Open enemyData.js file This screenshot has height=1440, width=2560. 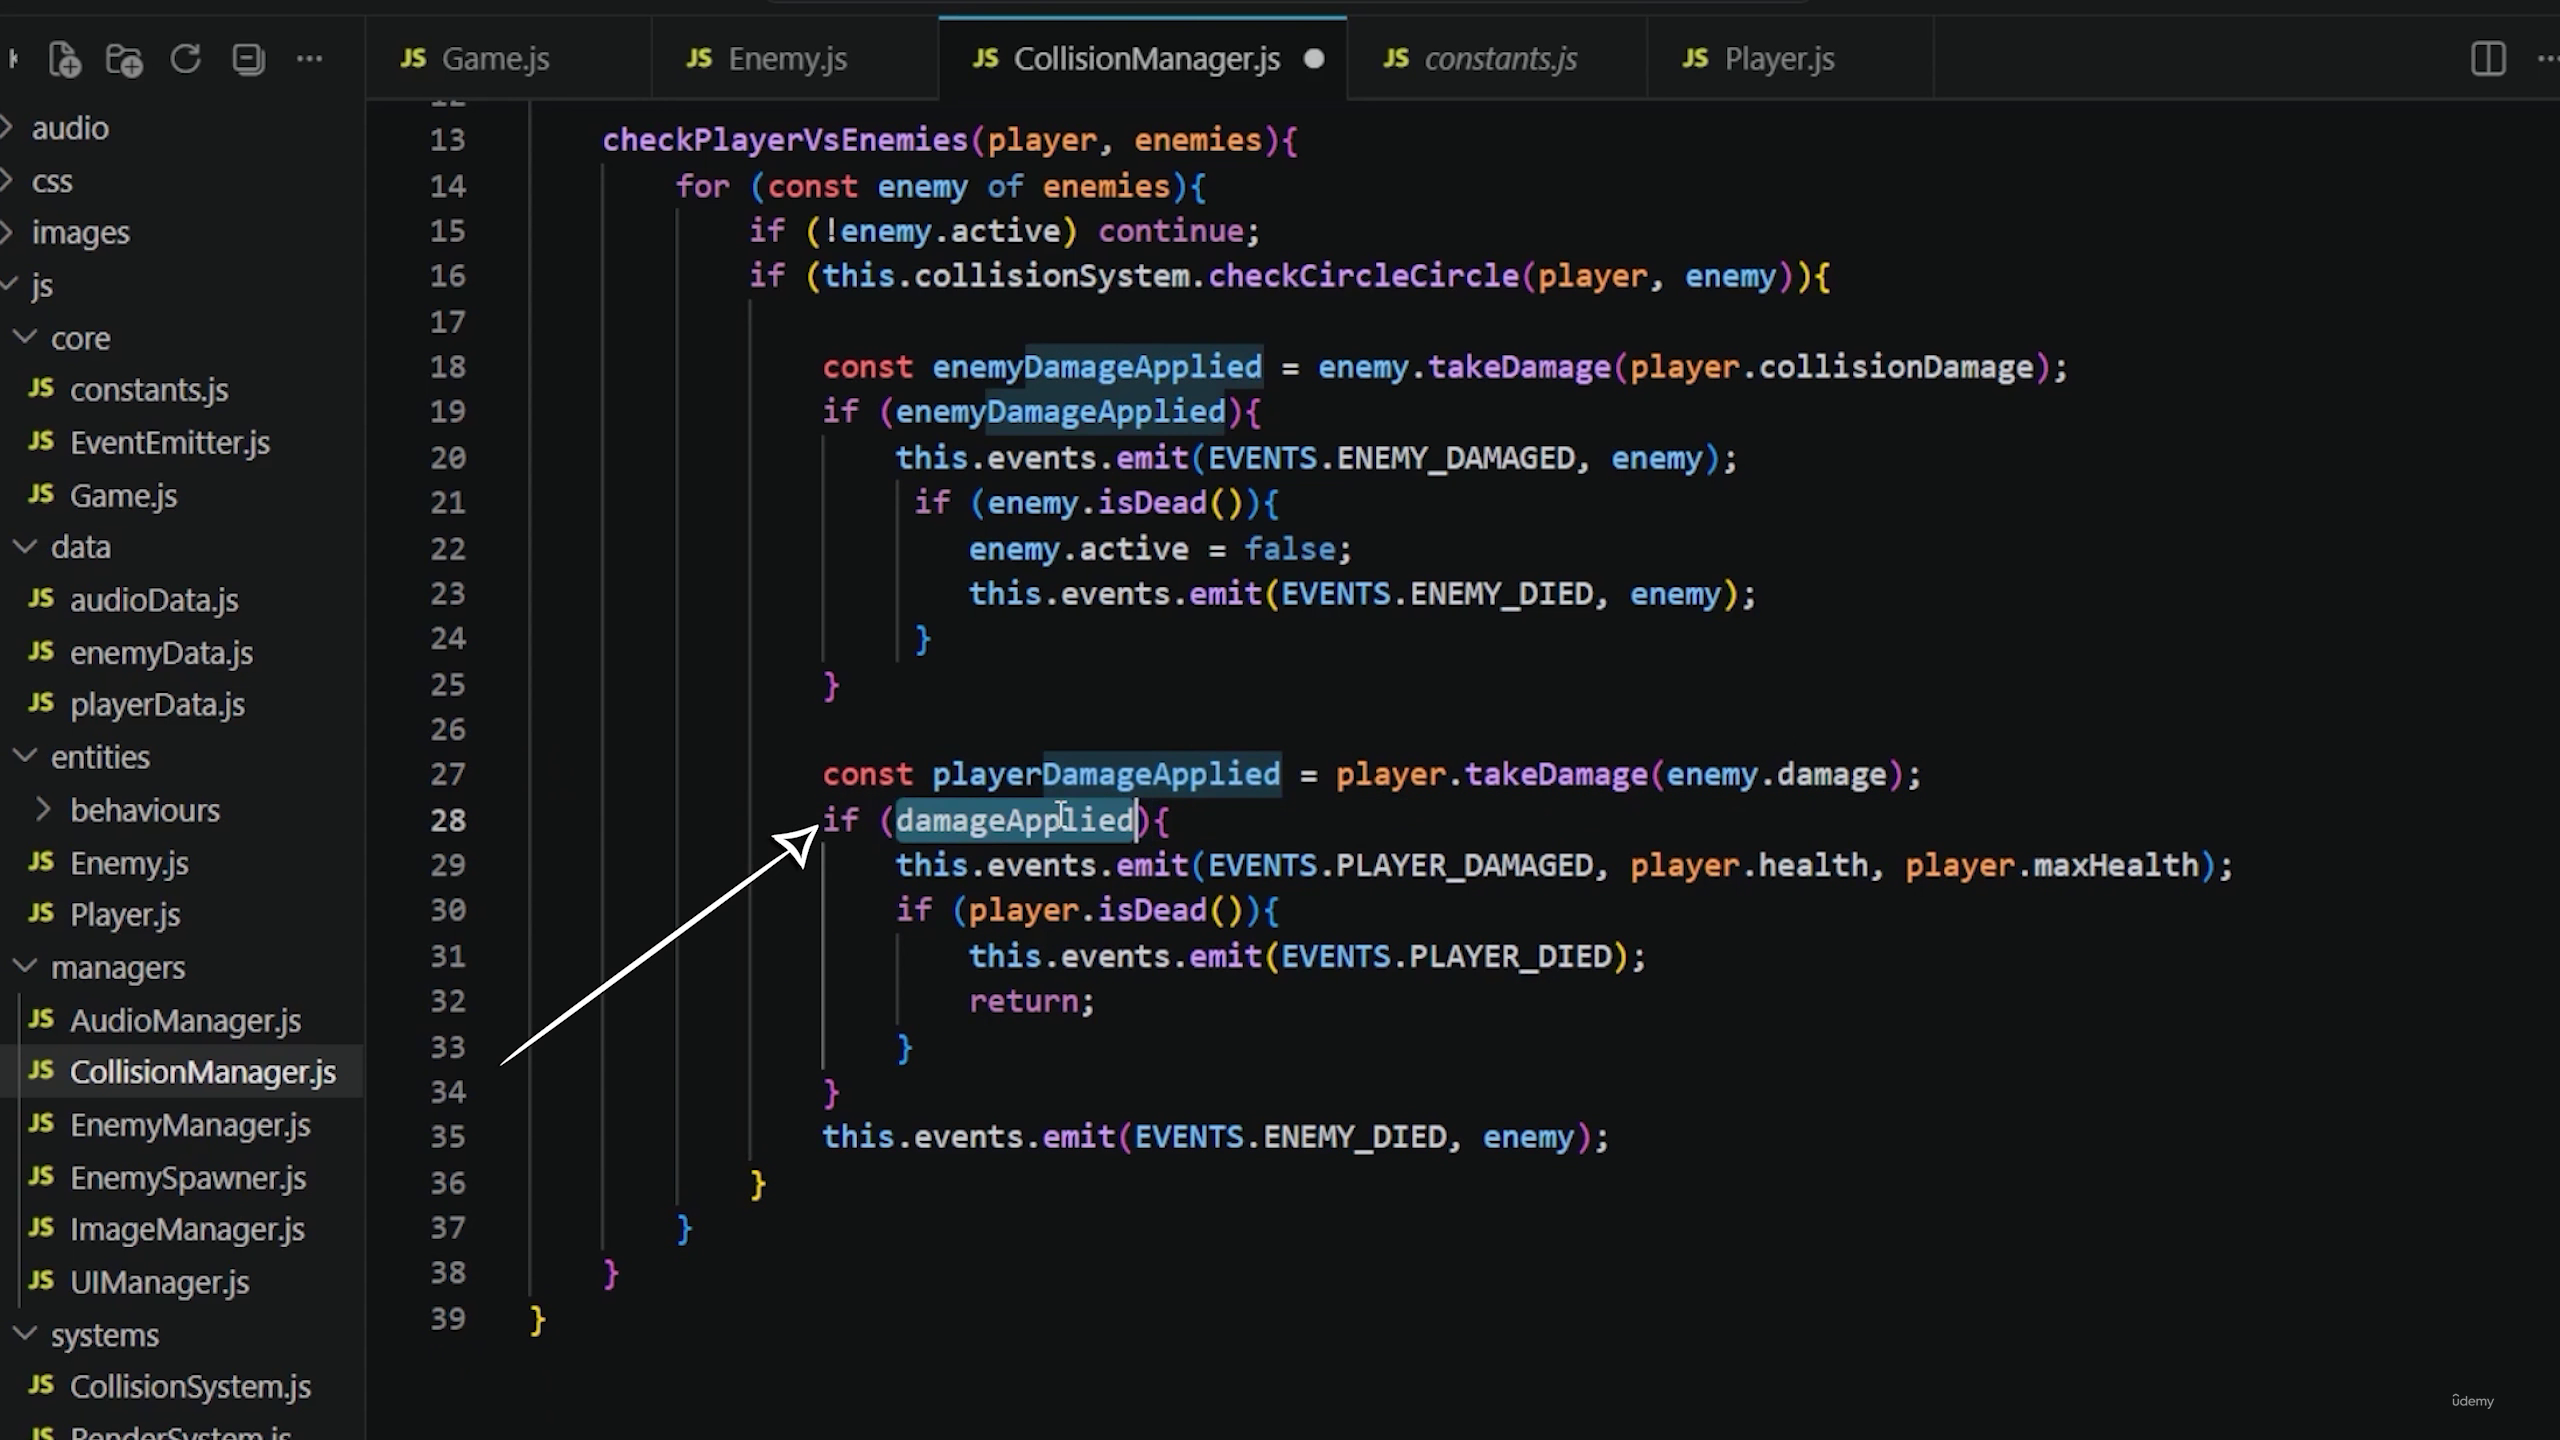point(161,653)
